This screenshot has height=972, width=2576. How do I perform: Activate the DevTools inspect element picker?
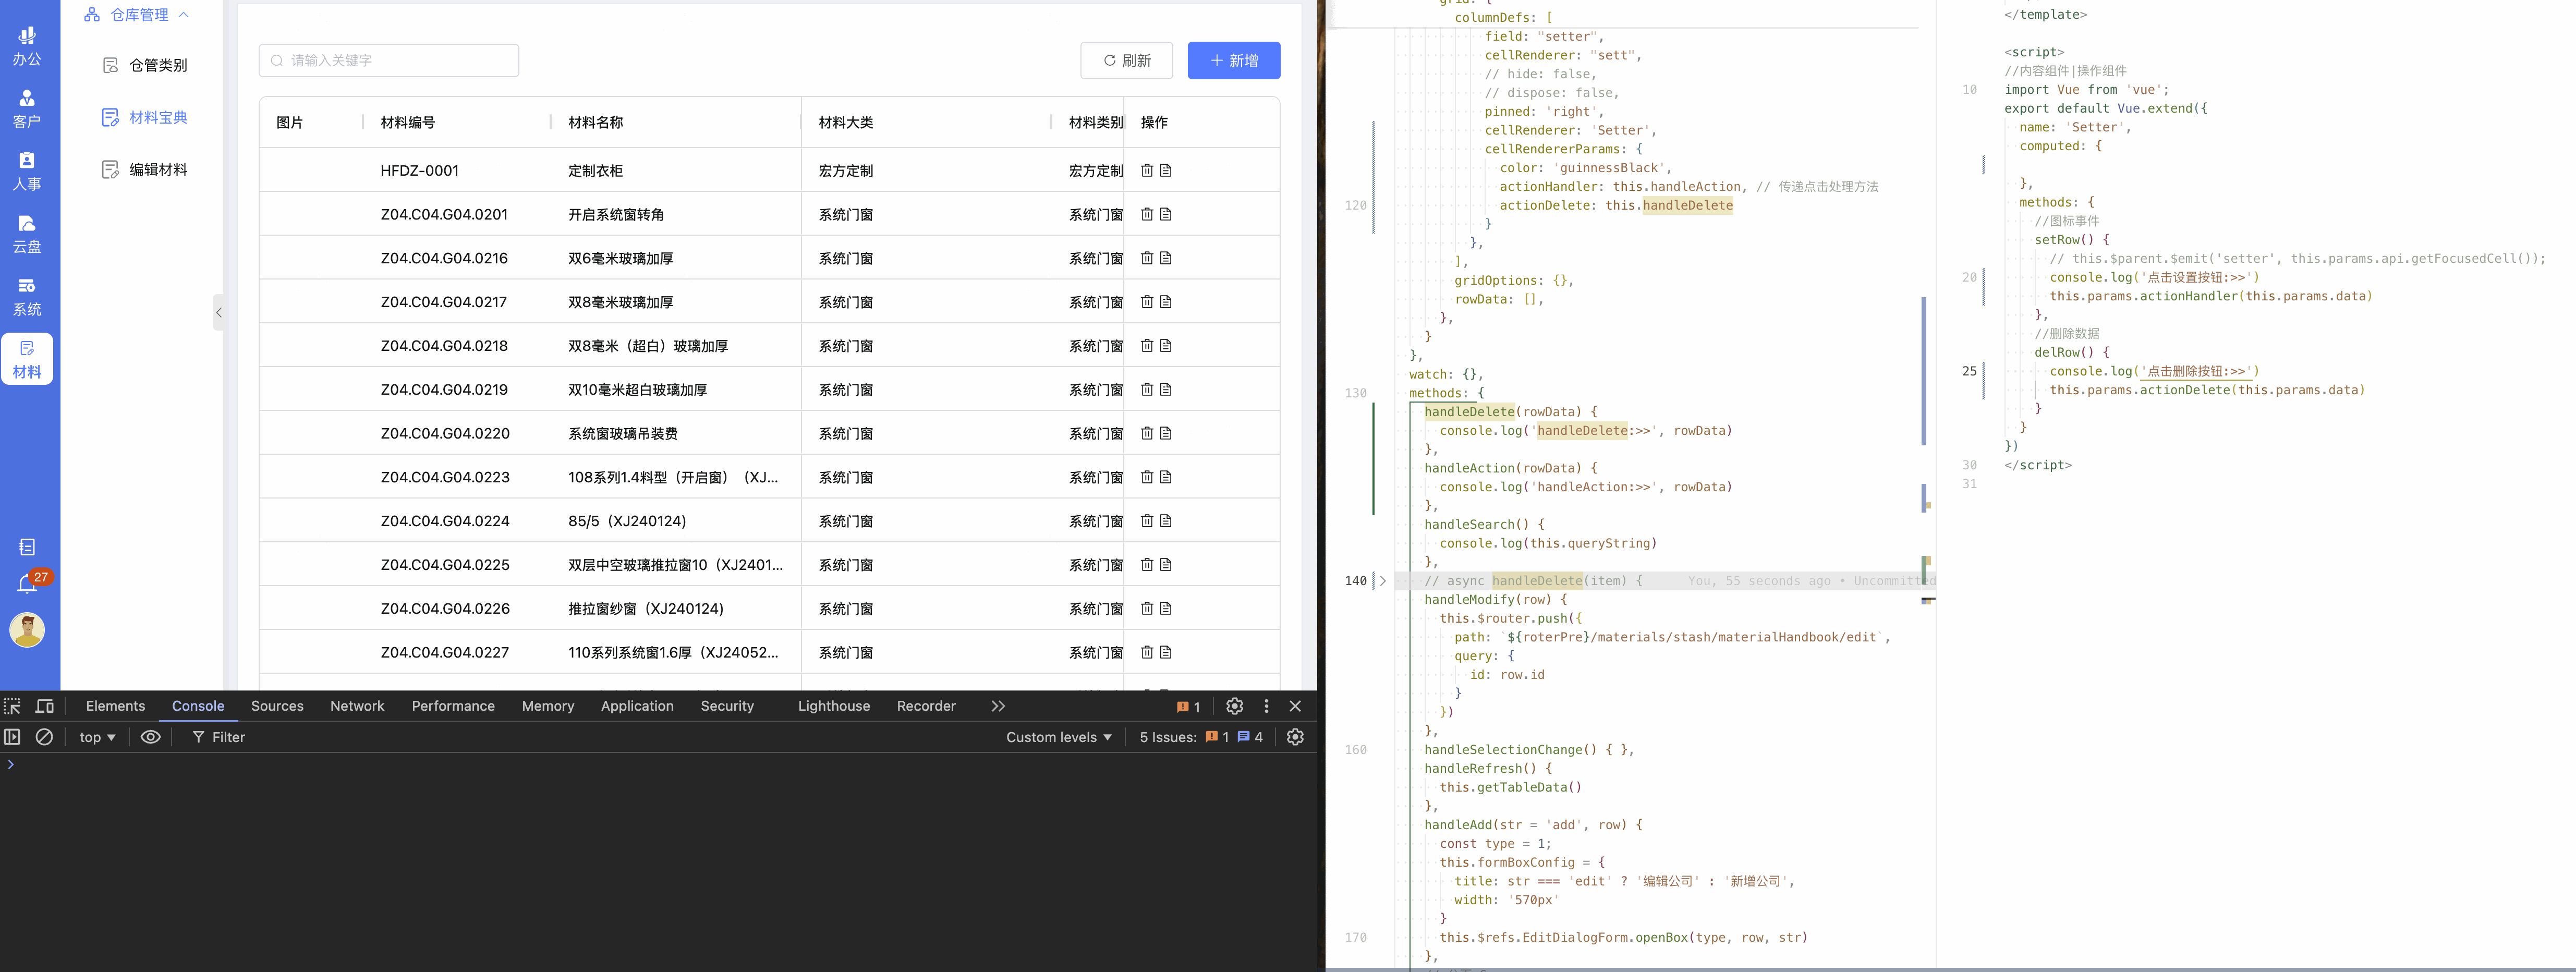pos(13,706)
